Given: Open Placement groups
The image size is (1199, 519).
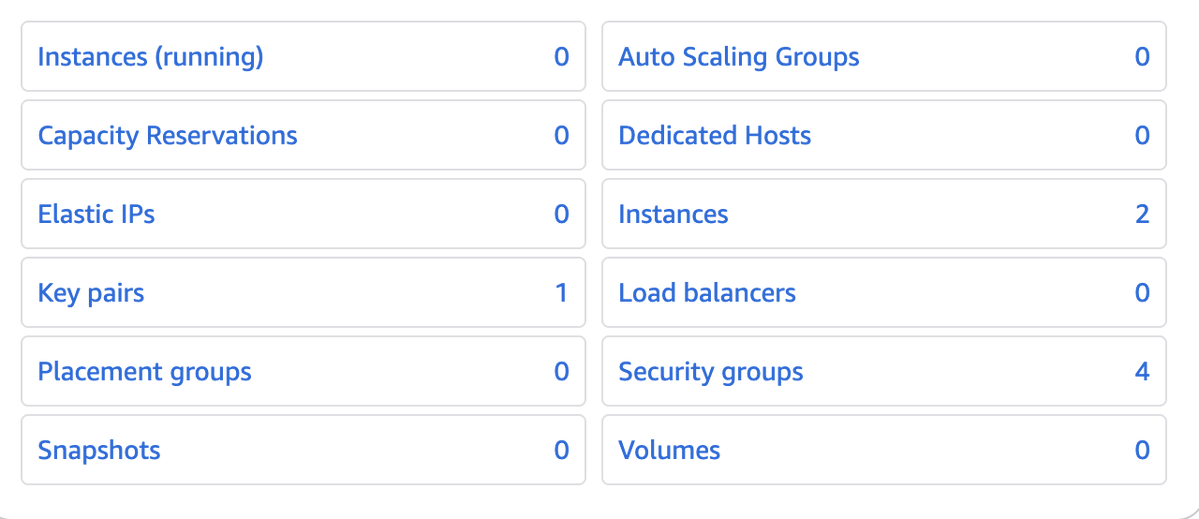Looking at the screenshot, I should pyautogui.click(x=145, y=372).
